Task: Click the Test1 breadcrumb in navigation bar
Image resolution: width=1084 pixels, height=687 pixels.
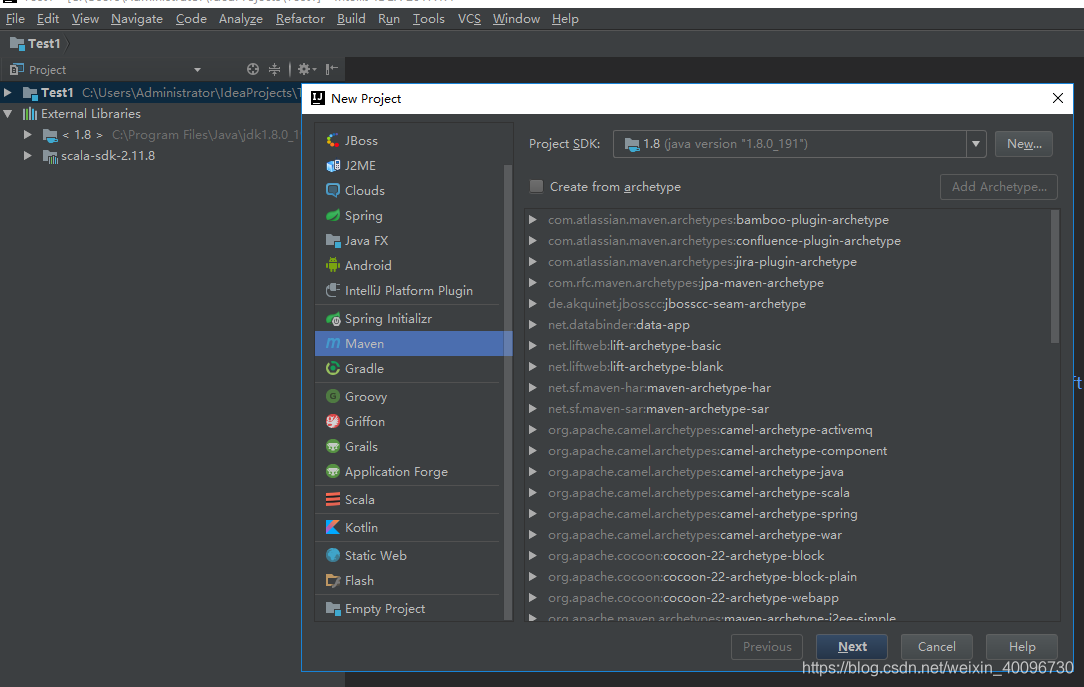Action: [36, 44]
